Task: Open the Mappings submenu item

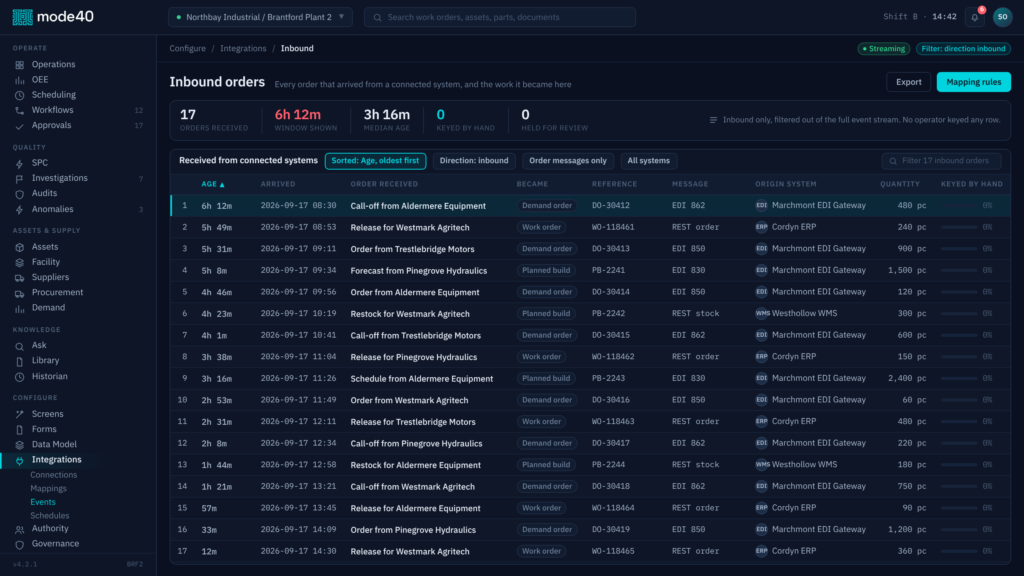Action: pos(48,488)
